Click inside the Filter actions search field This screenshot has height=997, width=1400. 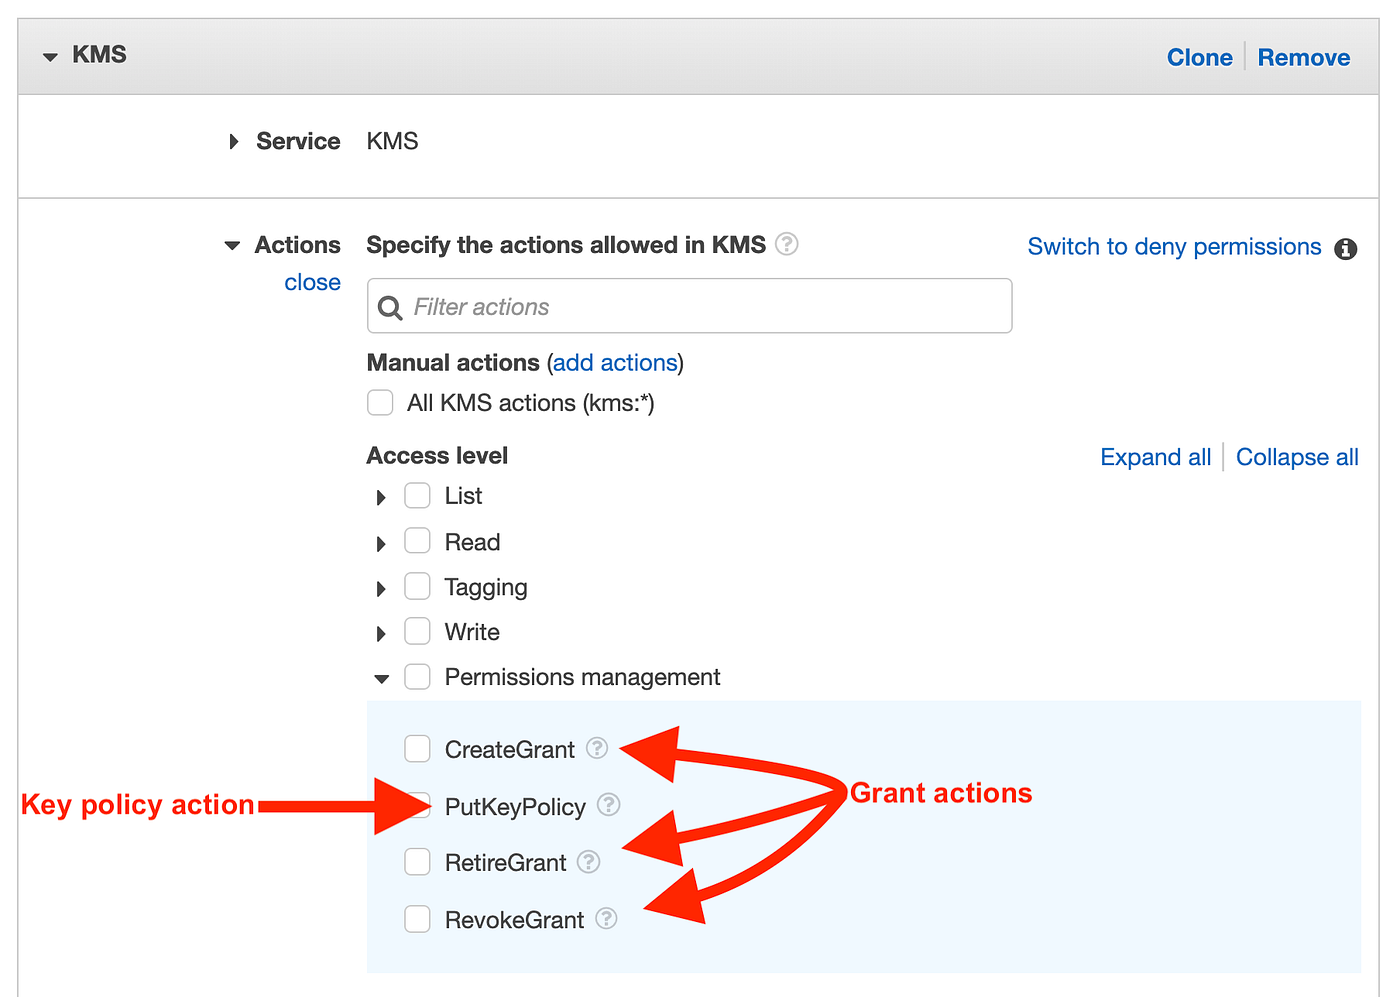pyautogui.click(x=690, y=306)
